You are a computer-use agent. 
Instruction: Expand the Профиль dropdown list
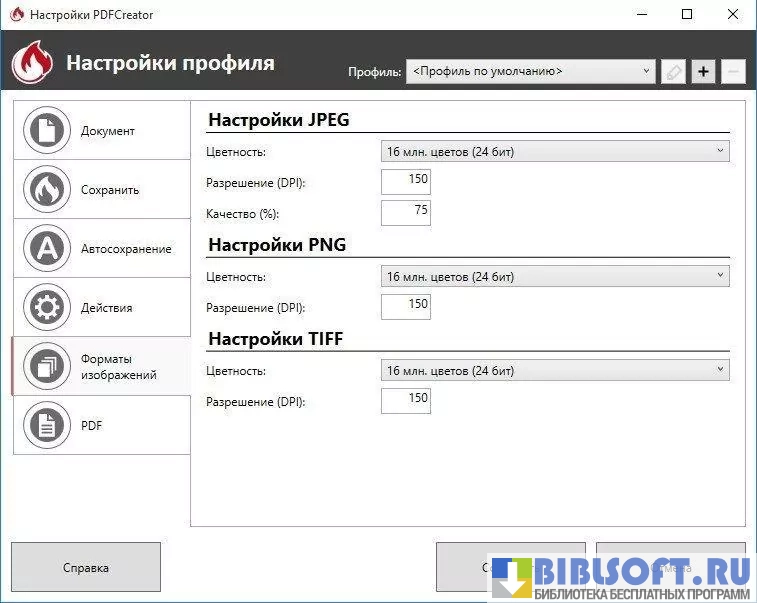coord(530,72)
